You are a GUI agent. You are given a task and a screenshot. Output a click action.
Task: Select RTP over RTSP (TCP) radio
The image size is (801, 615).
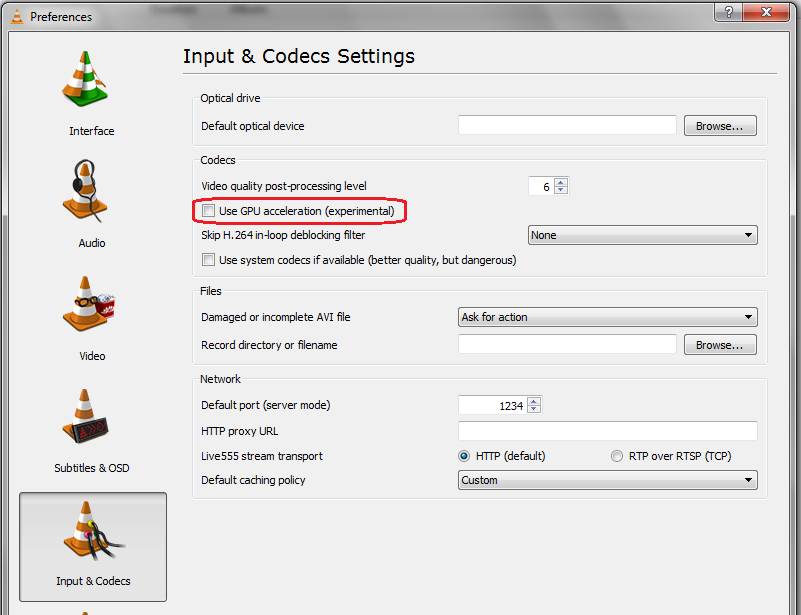point(617,456)
